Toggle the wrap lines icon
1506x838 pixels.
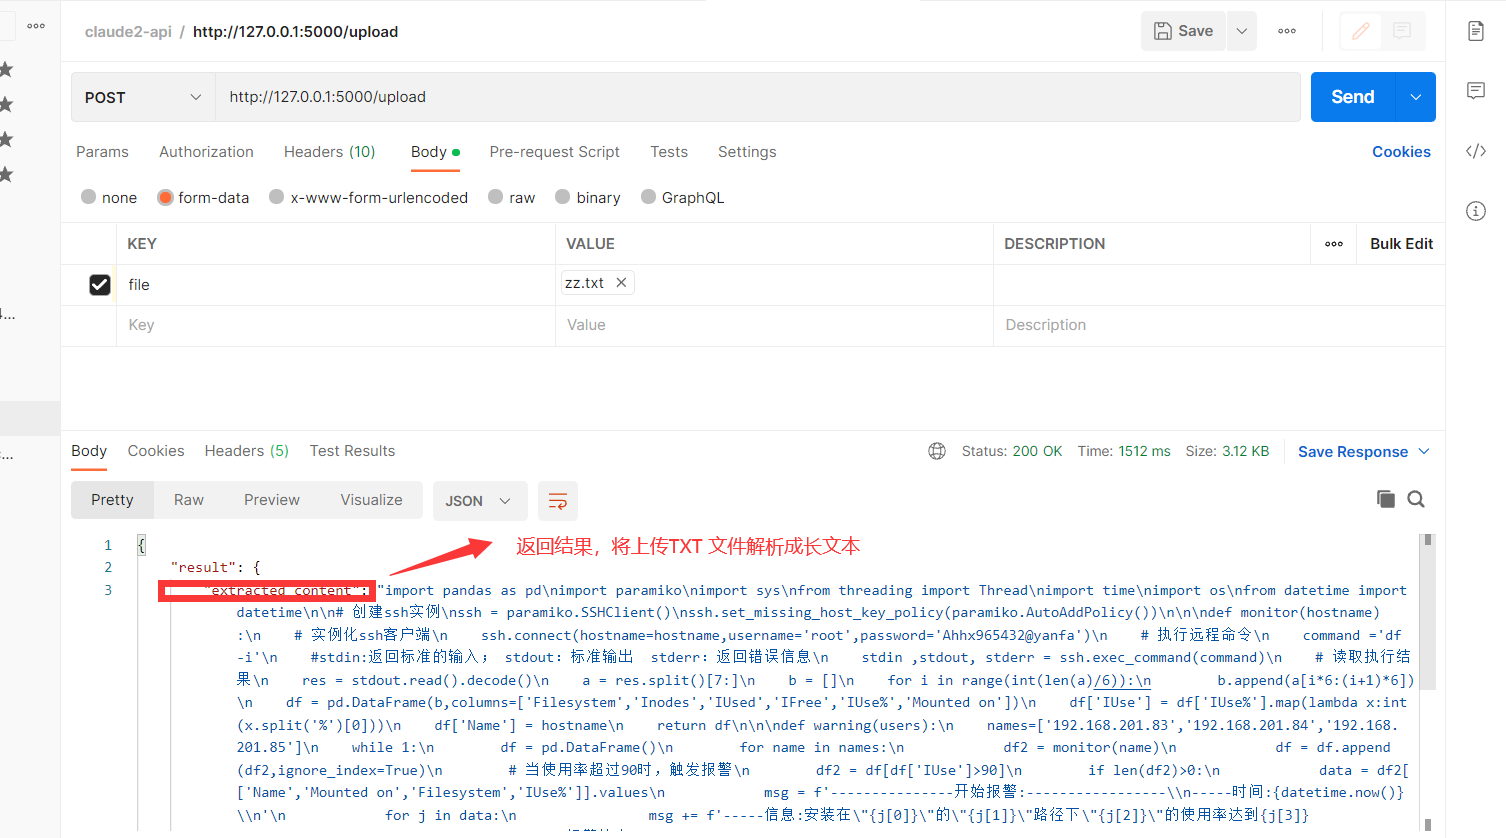click(x=558, y=501)
